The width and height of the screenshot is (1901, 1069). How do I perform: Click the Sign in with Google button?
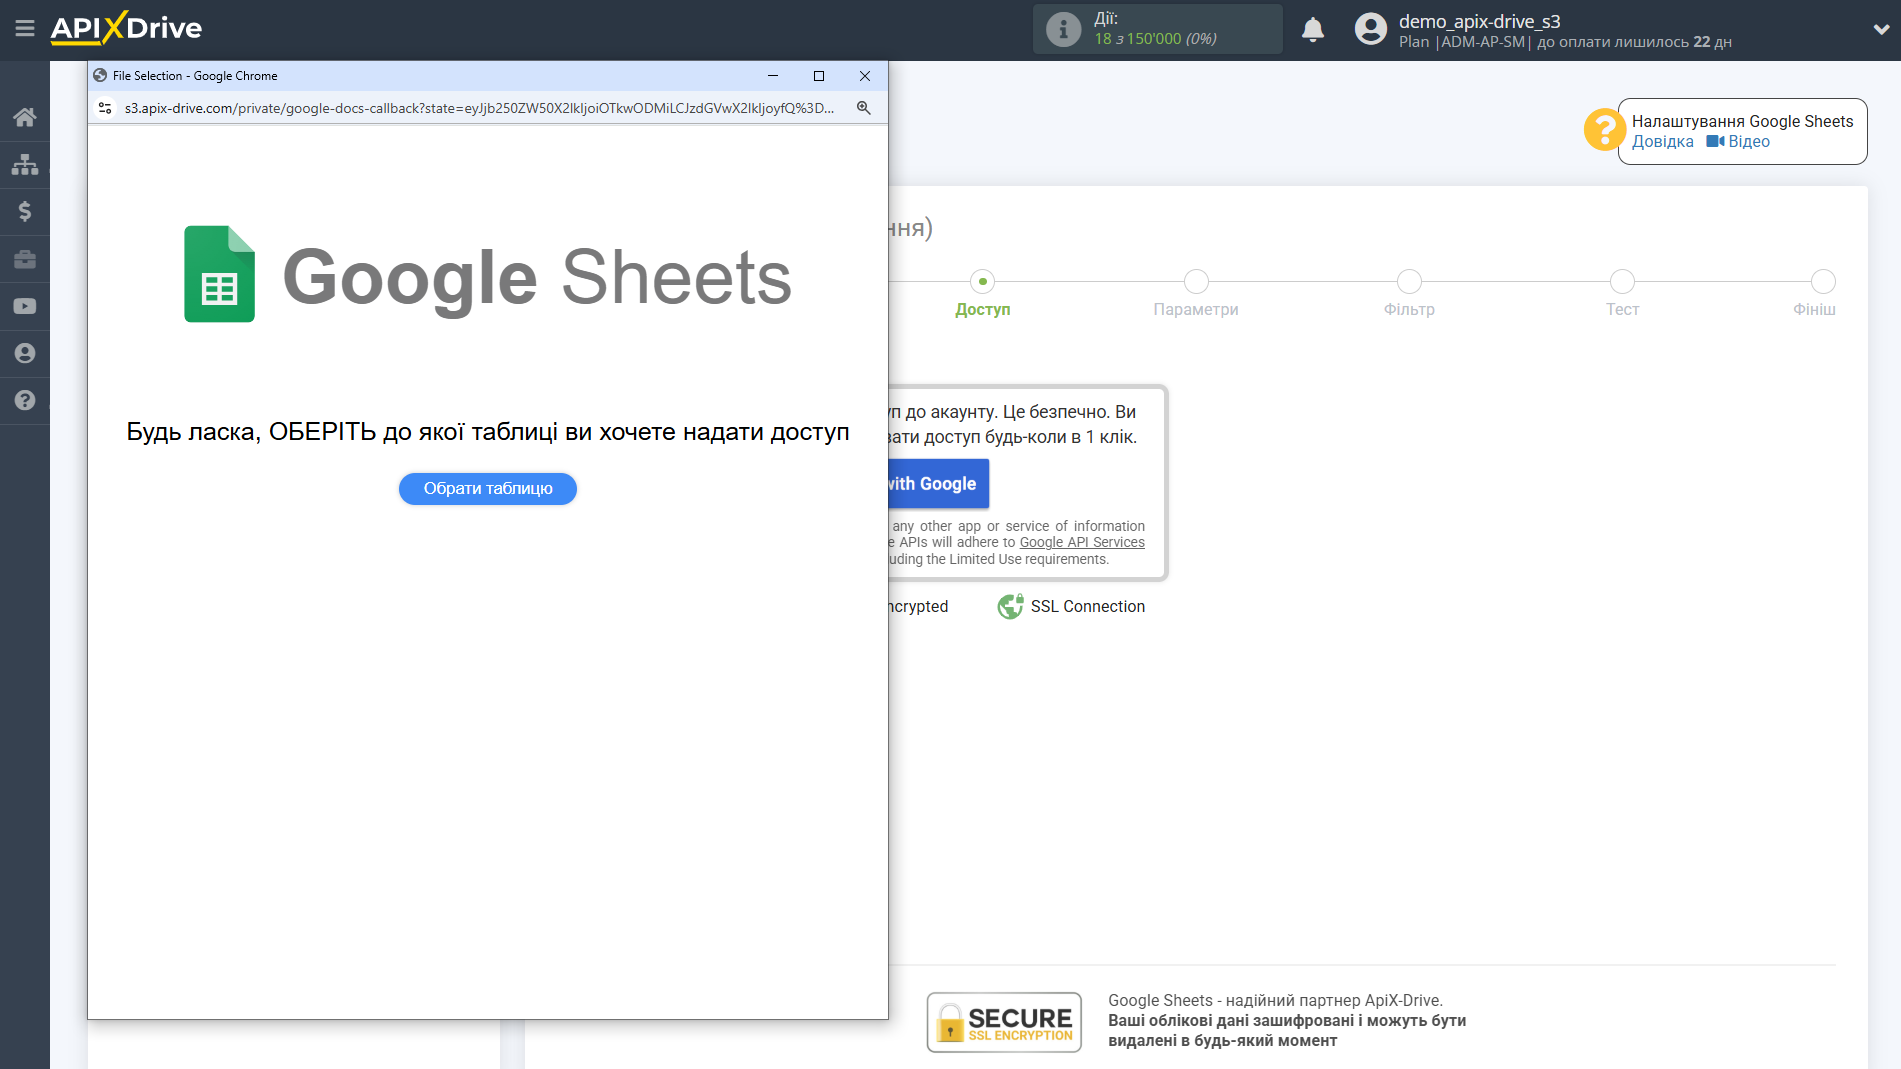click(x=938, y=484)
